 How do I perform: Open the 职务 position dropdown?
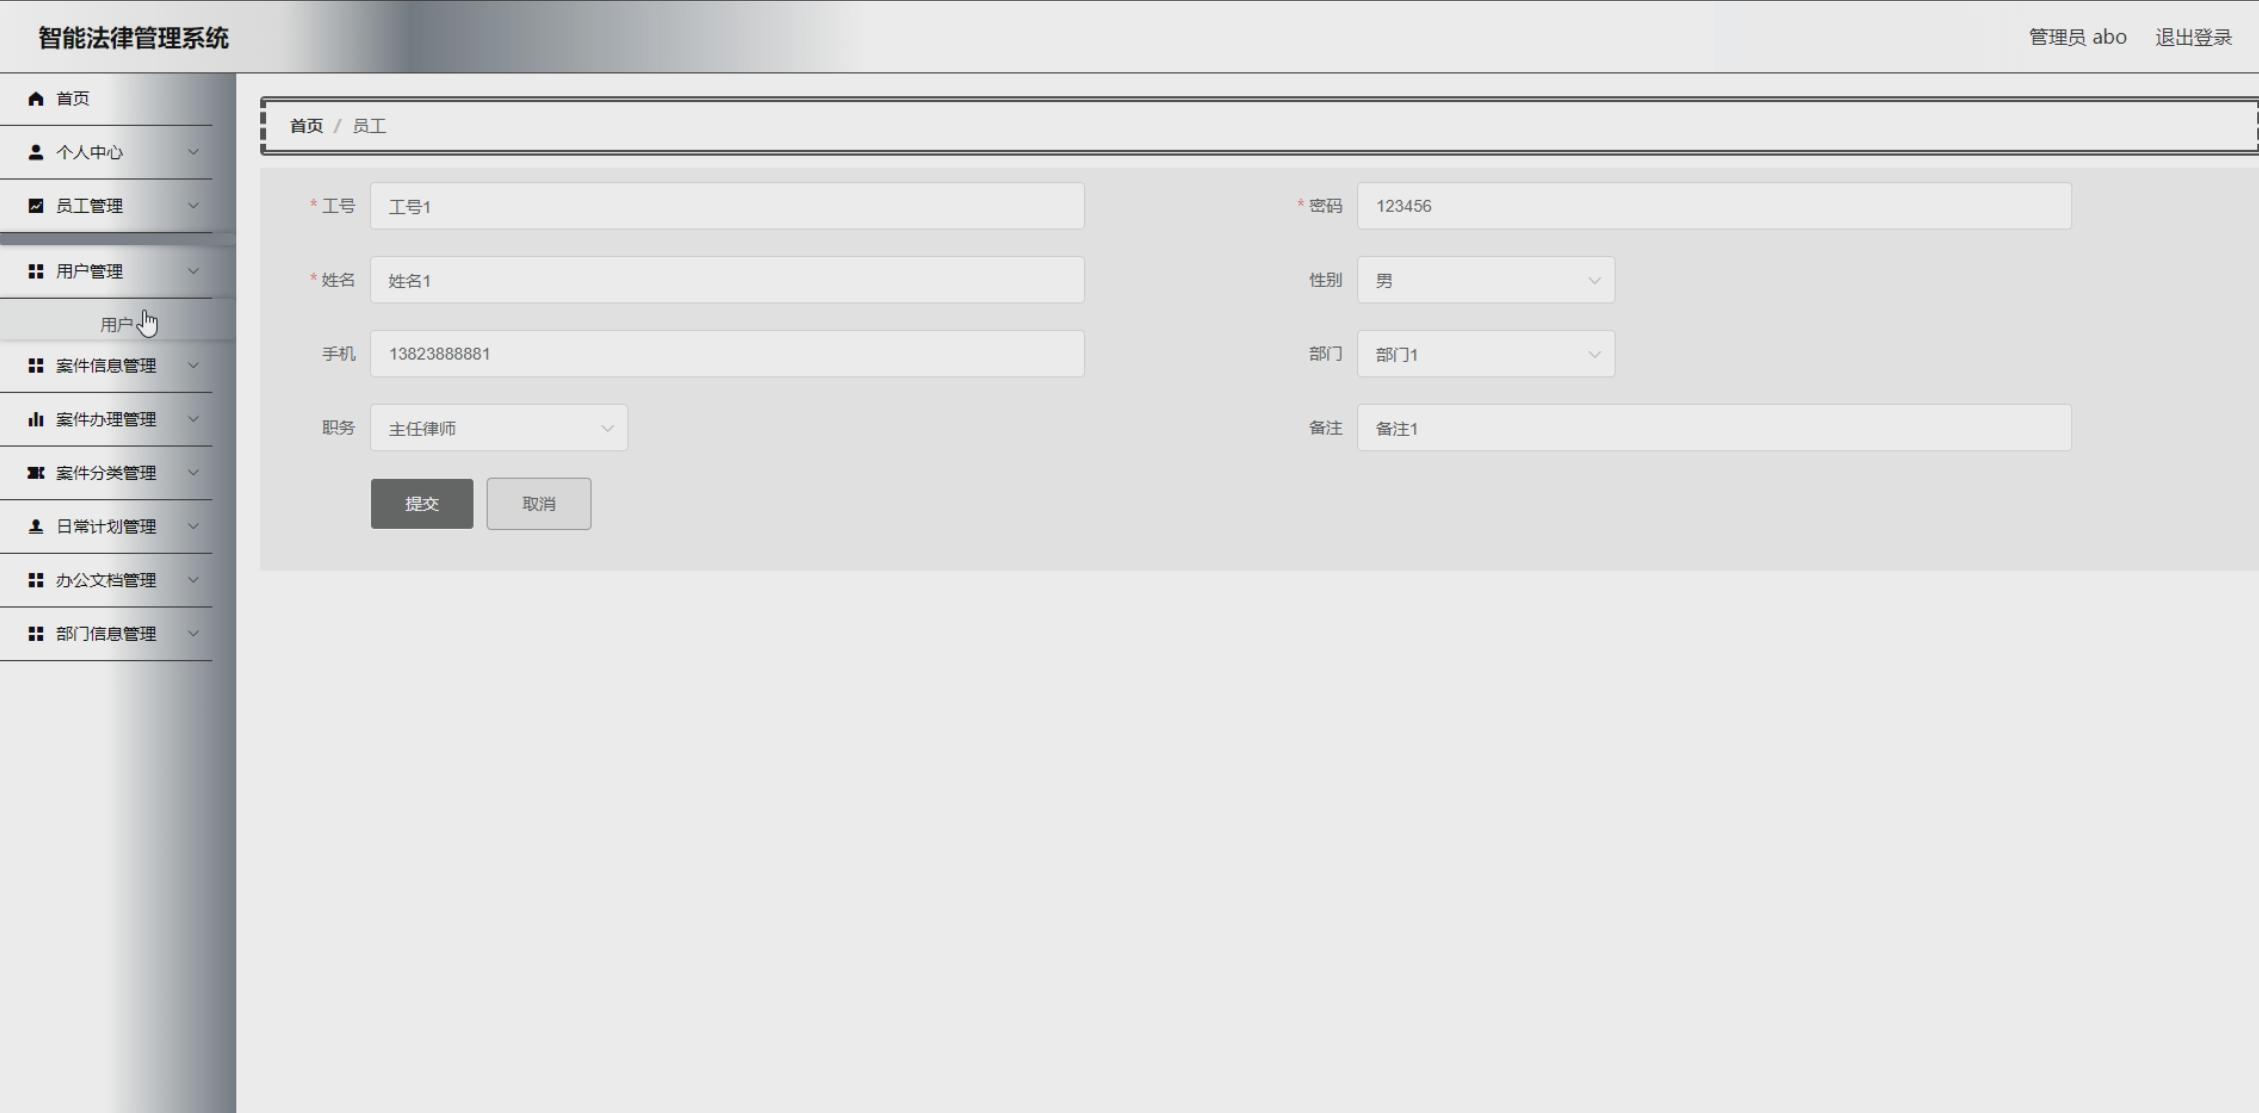coord(498,429)
